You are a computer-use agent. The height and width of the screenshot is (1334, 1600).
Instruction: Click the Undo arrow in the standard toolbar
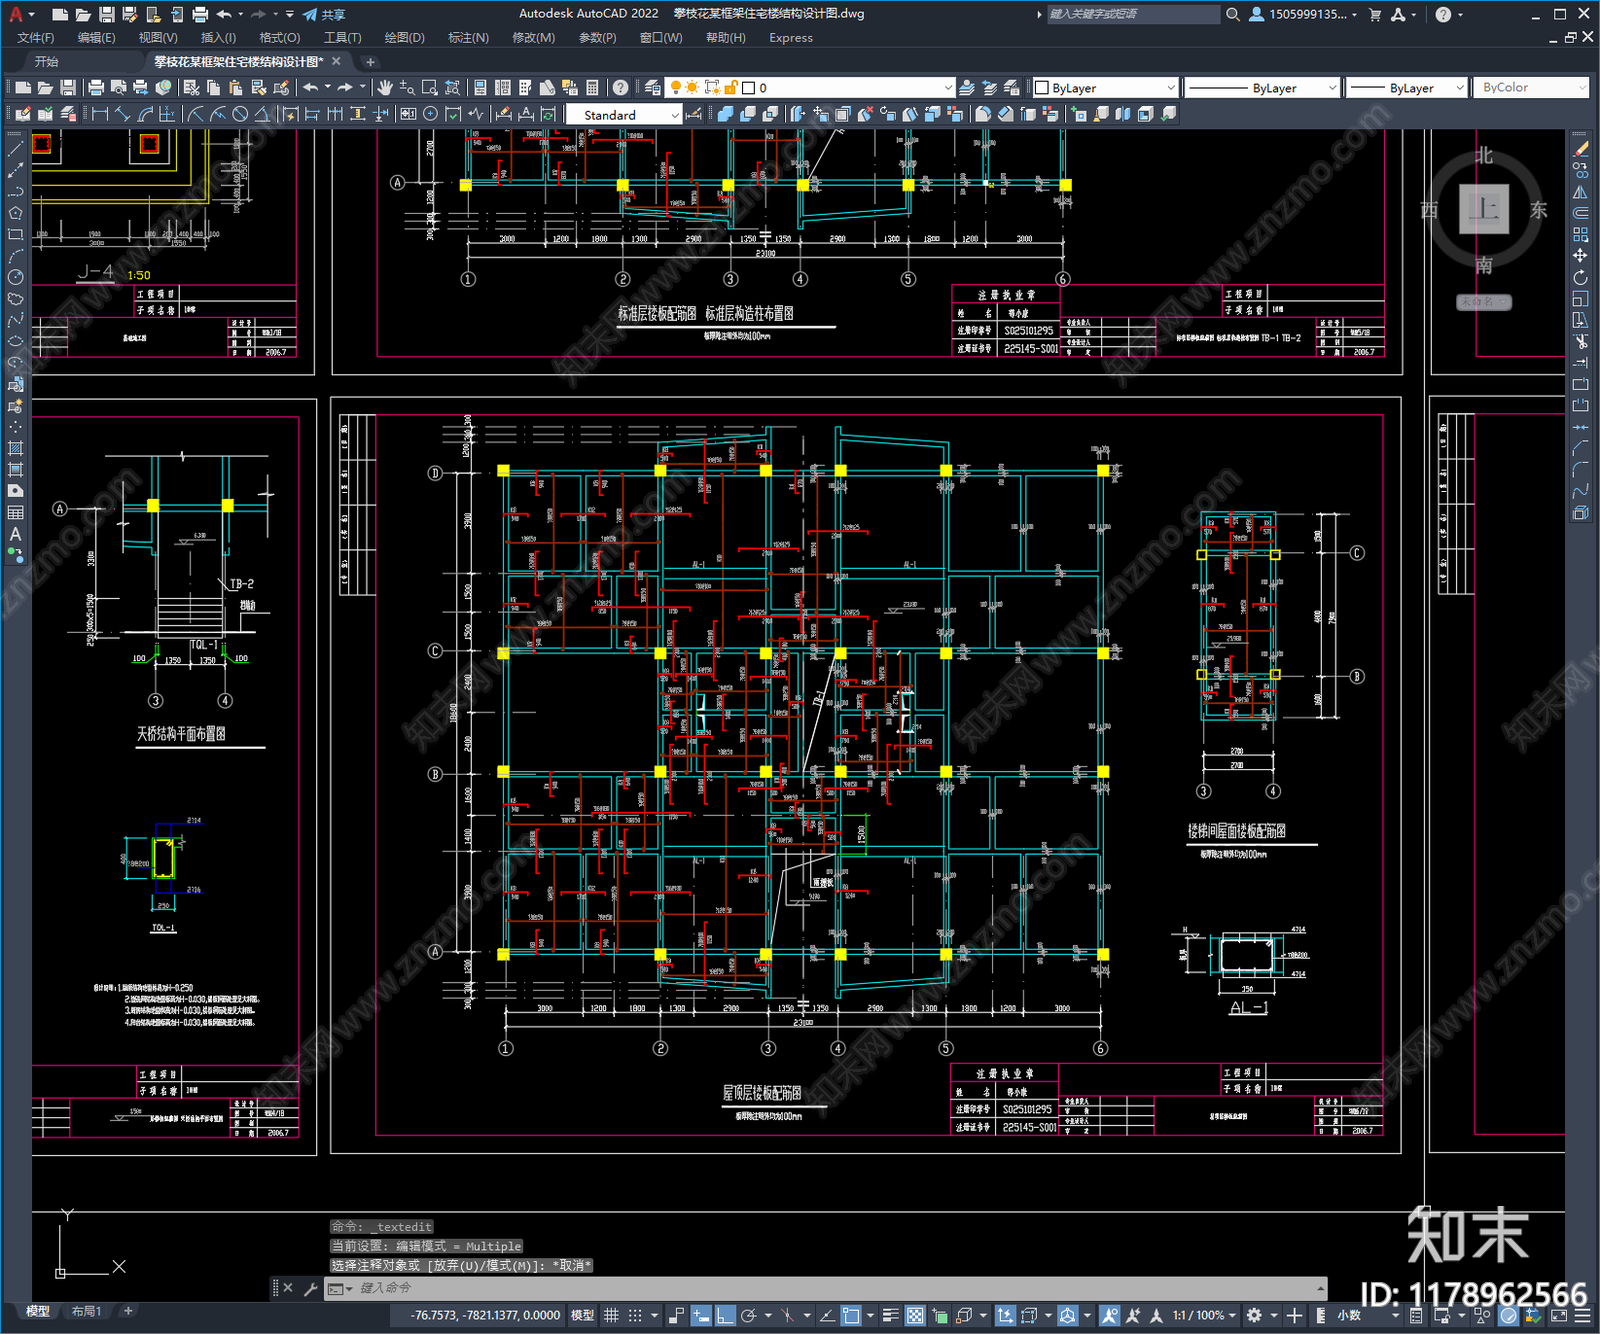tap(311, 88)
